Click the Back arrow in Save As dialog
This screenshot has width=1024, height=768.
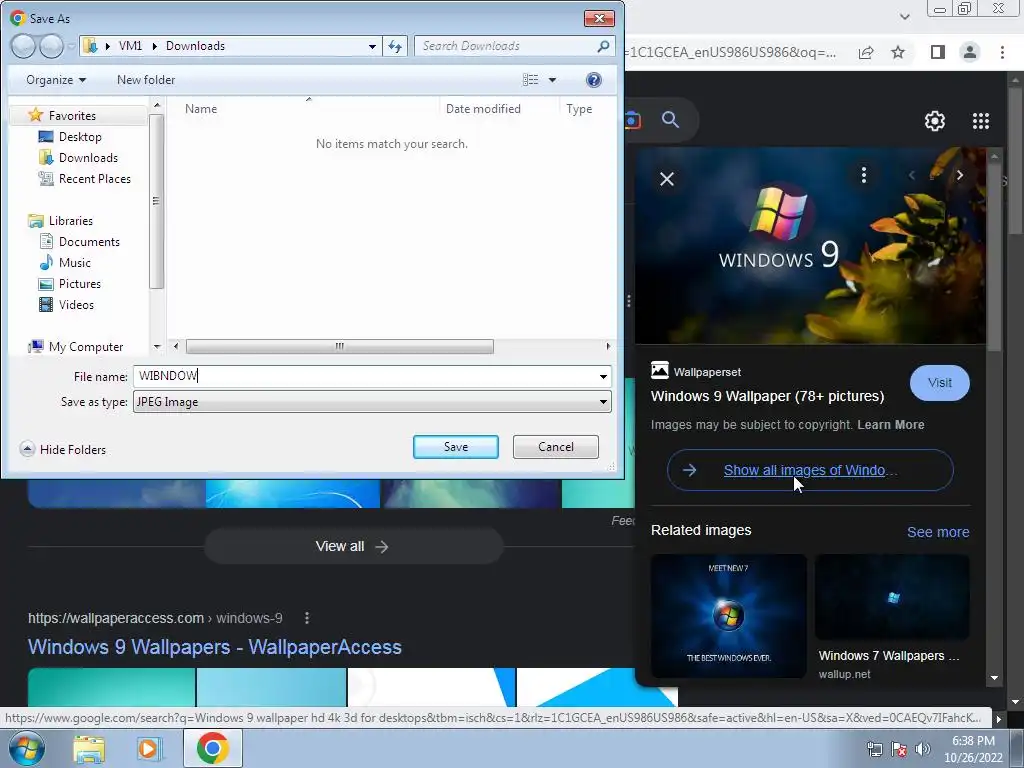click(x=24, y=46)
